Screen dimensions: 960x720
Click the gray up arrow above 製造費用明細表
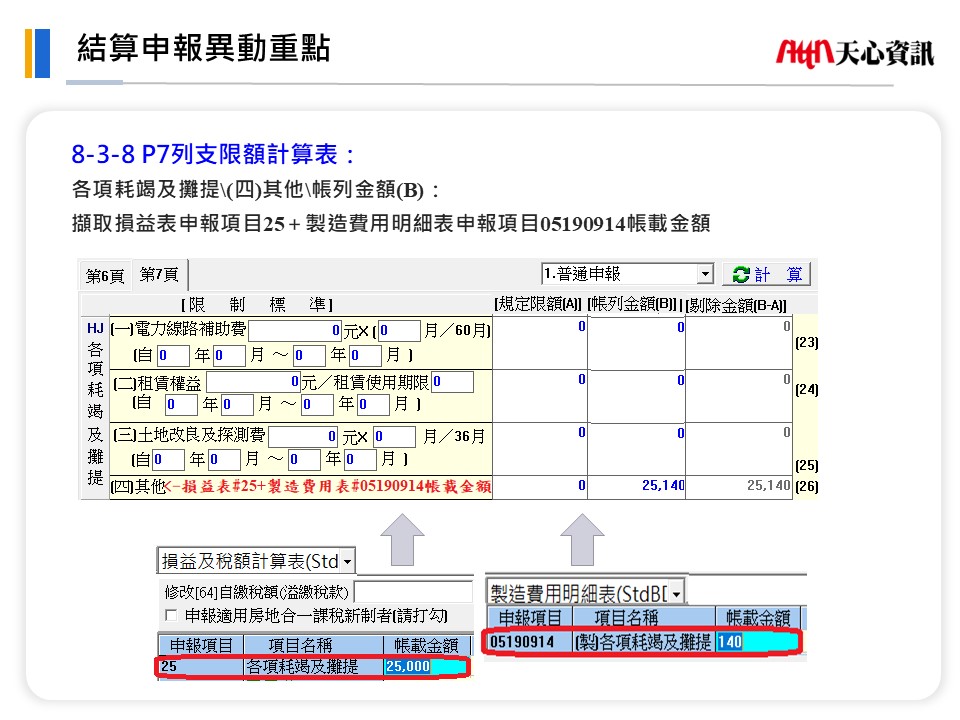(x=583, y=539)
